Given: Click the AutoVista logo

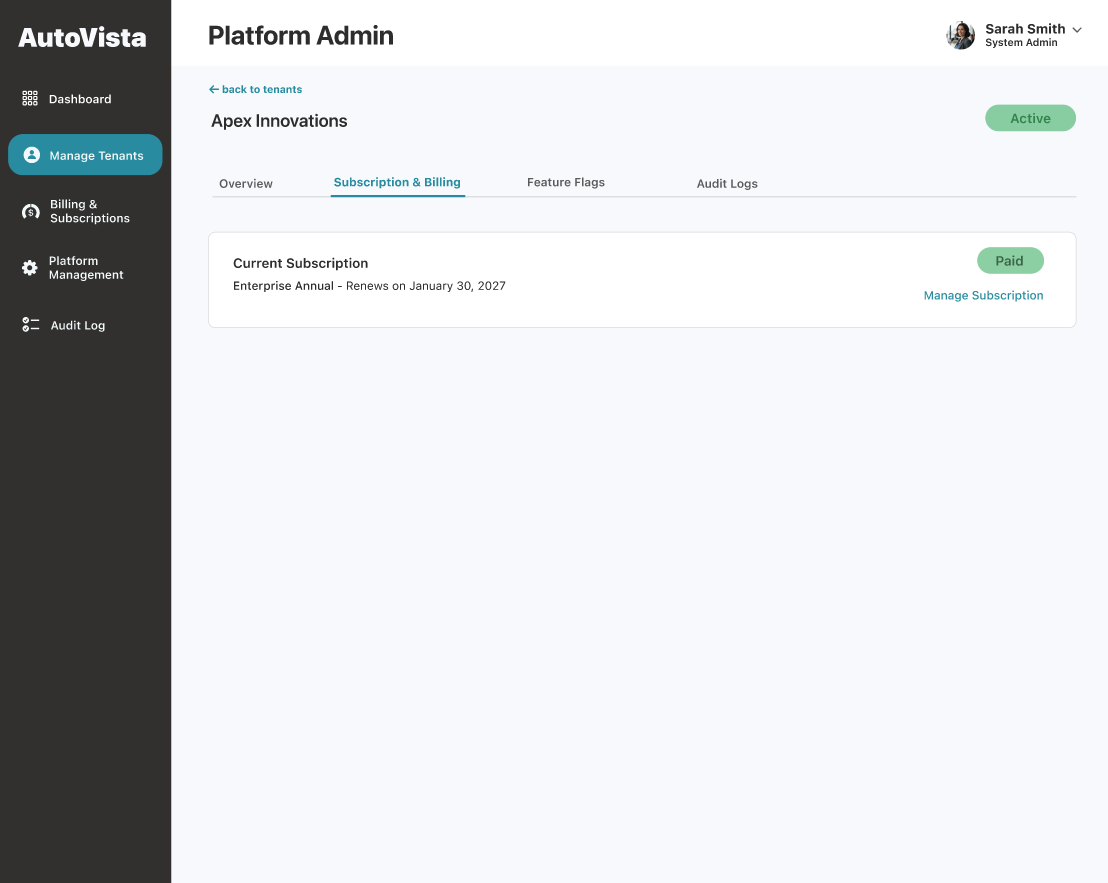Looking at the screenshot, I should point(82,38).
